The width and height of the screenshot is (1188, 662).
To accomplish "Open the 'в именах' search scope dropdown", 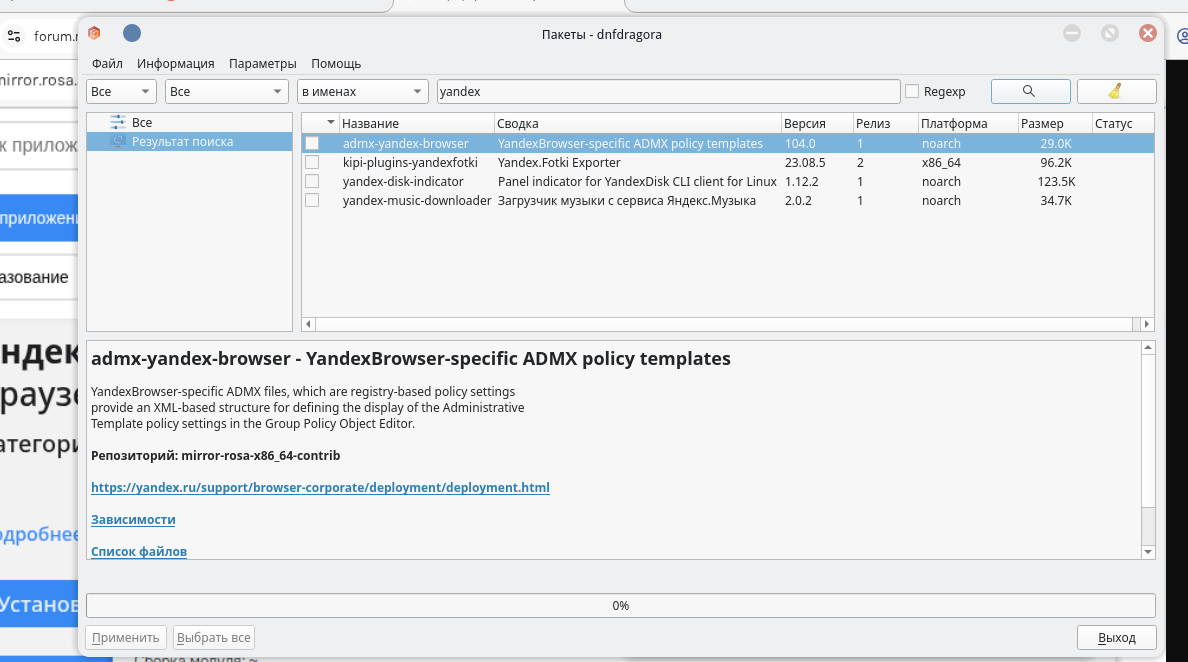I will pyautogui.click(x=362, y=91).
